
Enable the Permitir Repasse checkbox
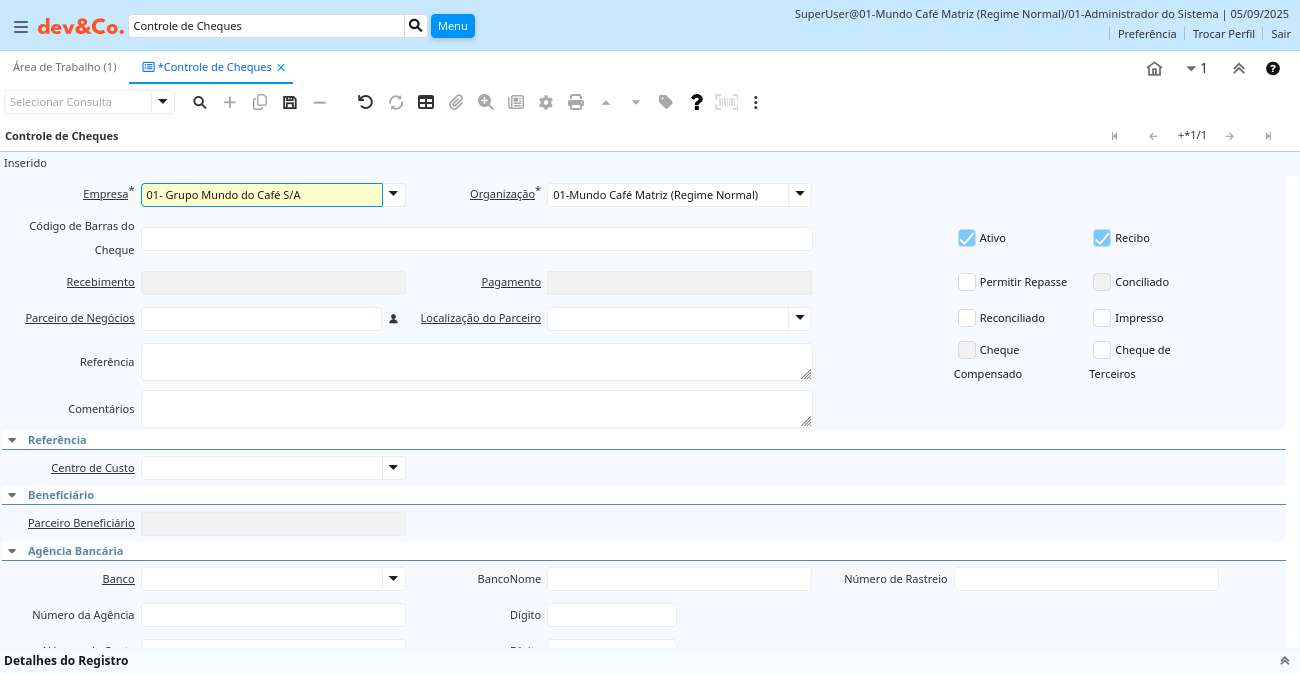point(966,282)
